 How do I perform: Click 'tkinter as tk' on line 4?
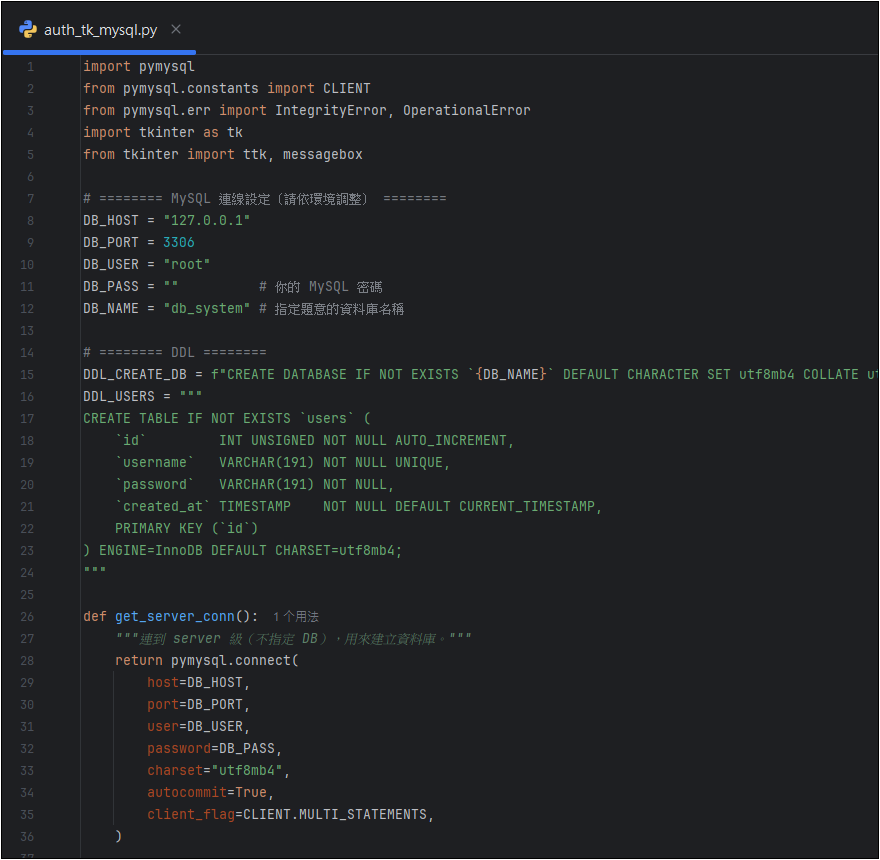pyautogui.click(x=191, y=132)
